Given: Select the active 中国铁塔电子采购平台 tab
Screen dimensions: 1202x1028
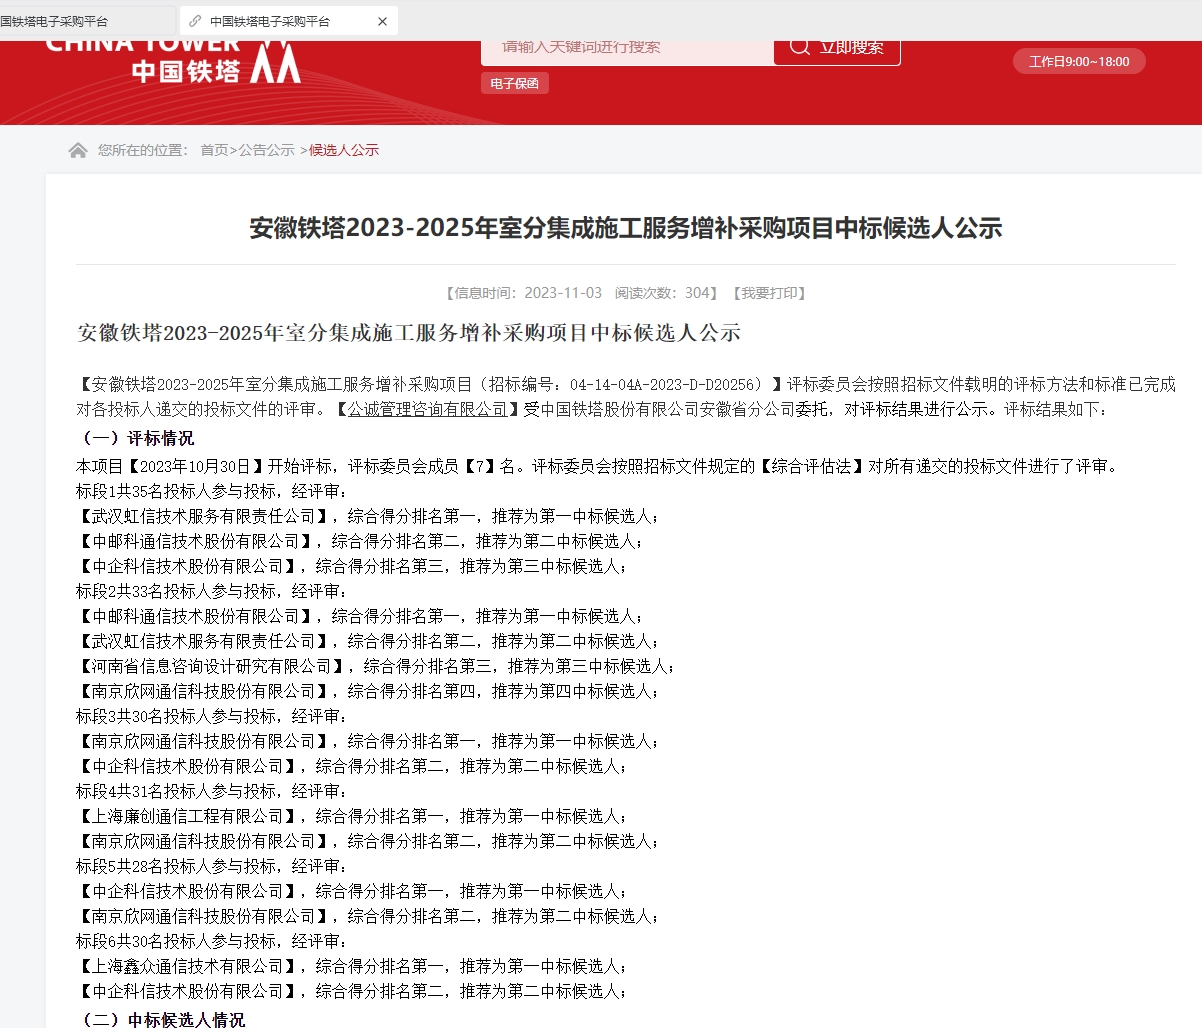Looking at the screenshot, I should tap(270, 21).
